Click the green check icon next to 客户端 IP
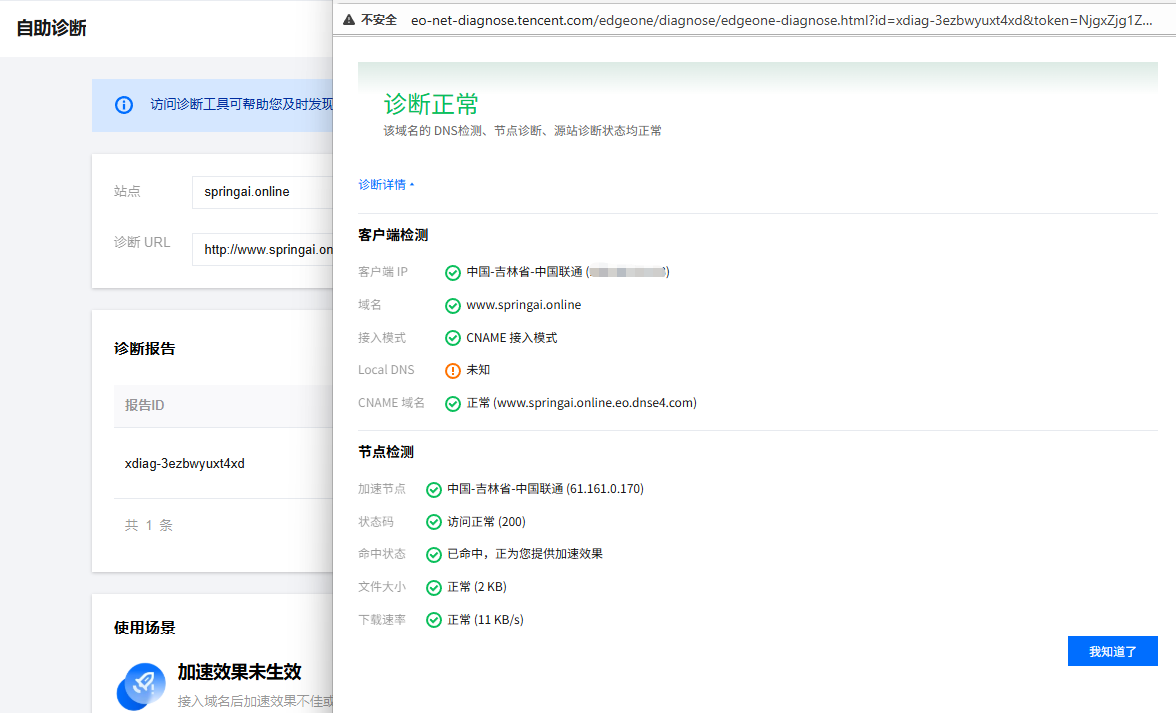The width and height of the screenshot is (1176, 713). (453, 272)
